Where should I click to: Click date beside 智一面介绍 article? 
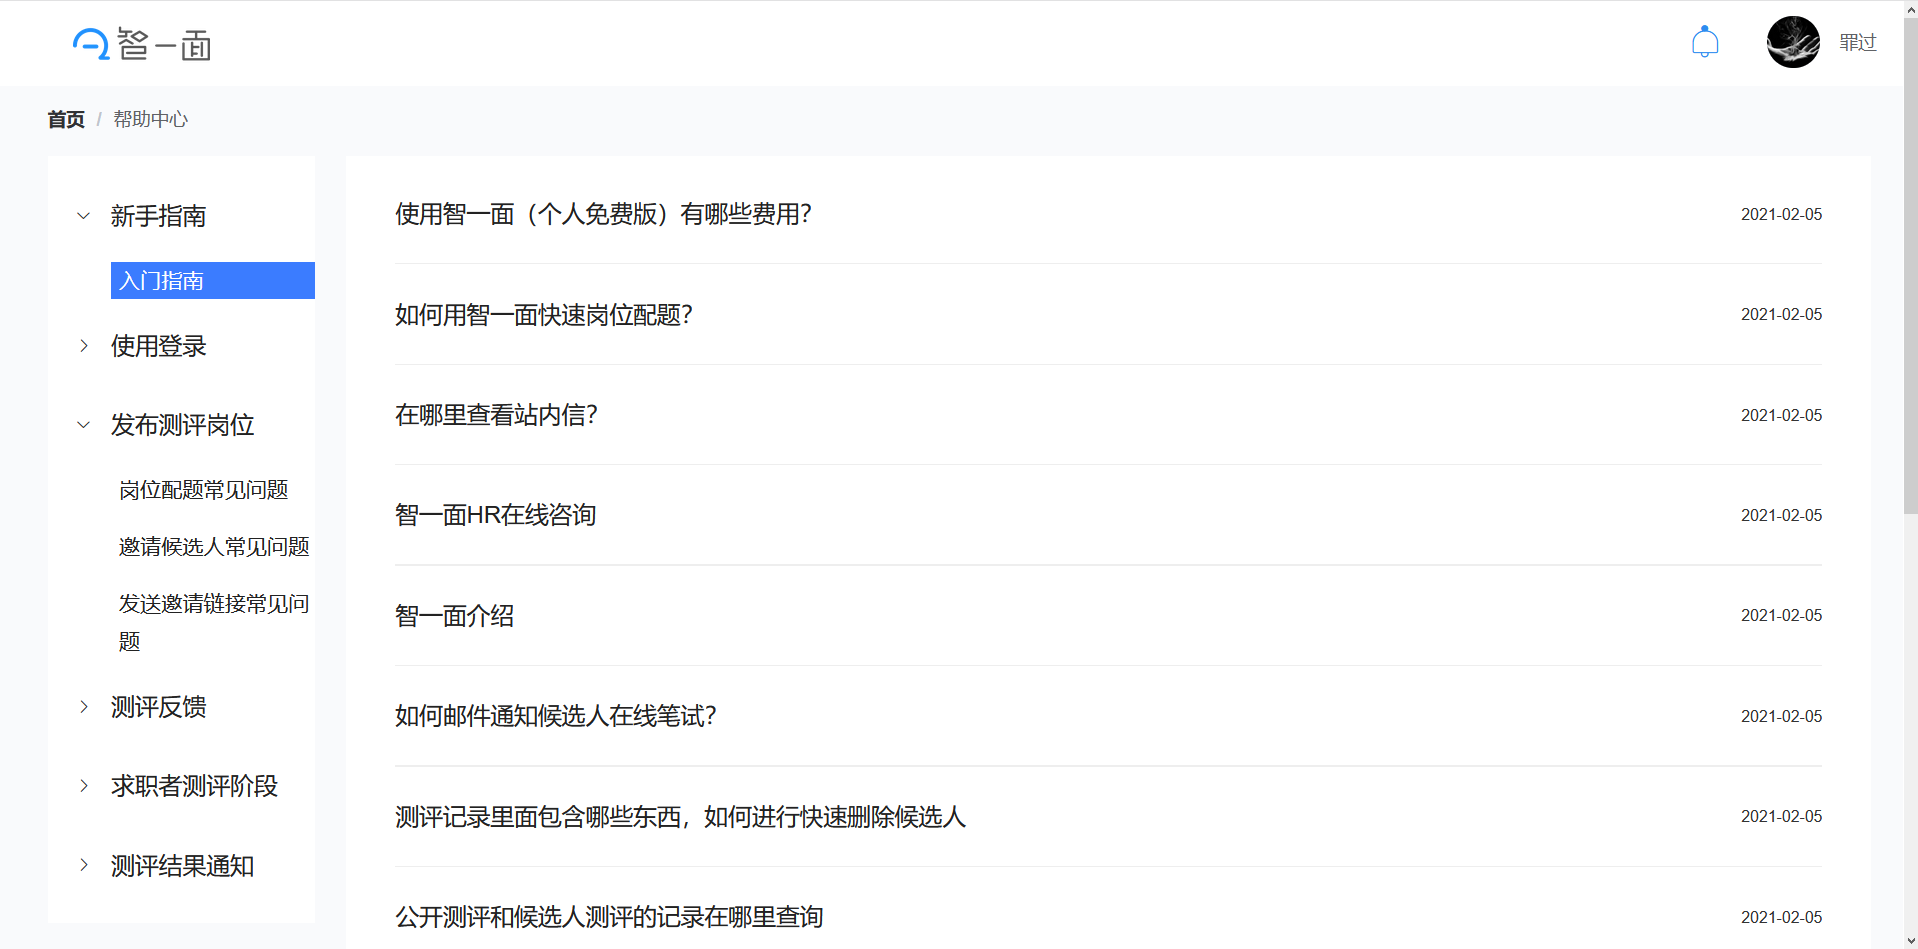pos(1781,615)
